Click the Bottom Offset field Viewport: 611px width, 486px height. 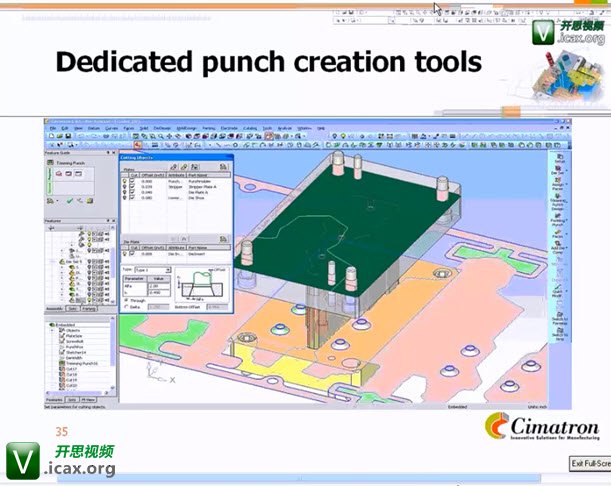pos(217,307)
